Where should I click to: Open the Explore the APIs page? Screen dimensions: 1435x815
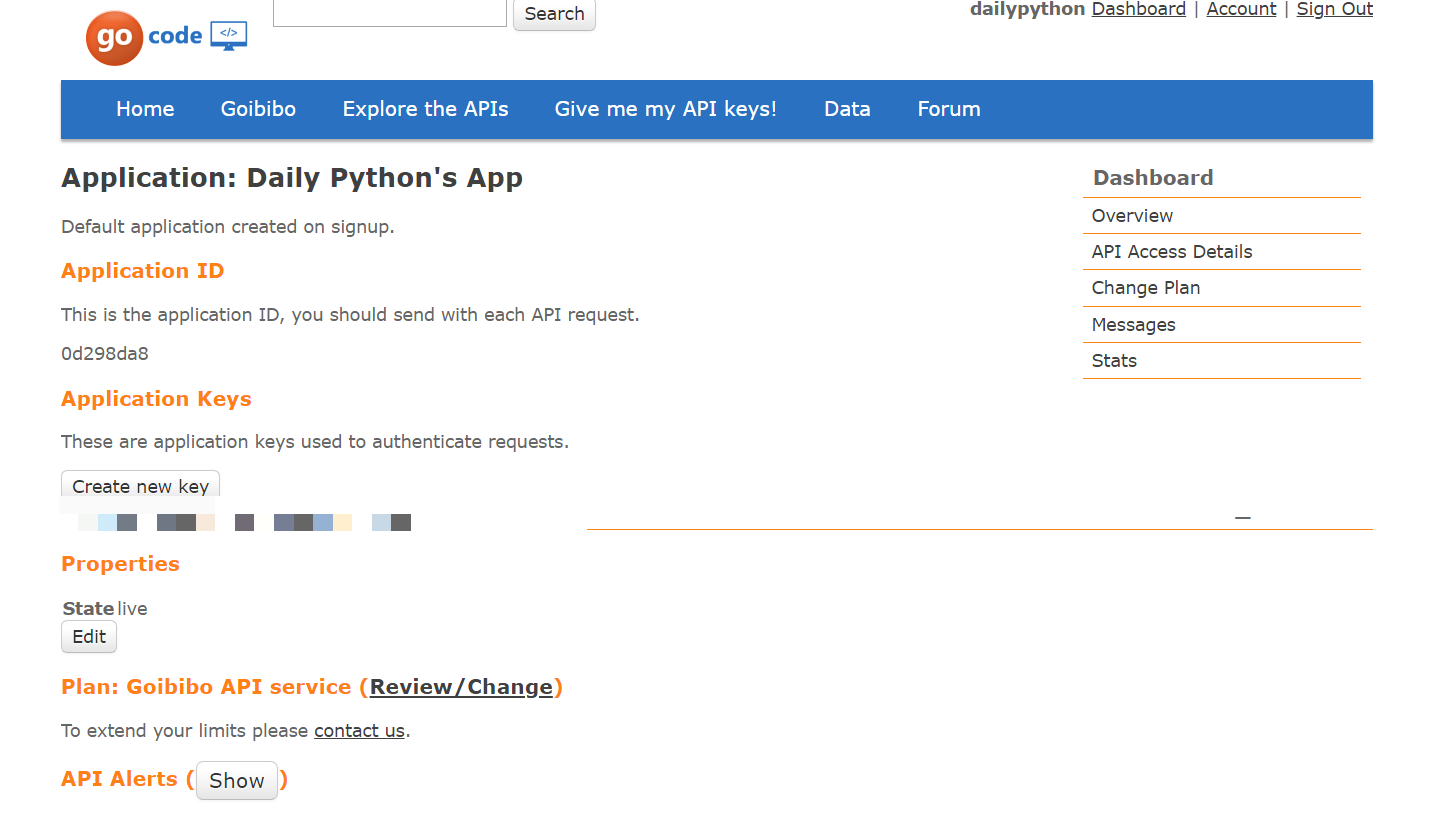[x=425, y=109]
